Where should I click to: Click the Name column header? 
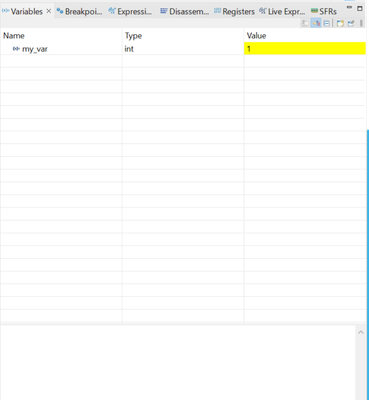[x=61, y=36]
